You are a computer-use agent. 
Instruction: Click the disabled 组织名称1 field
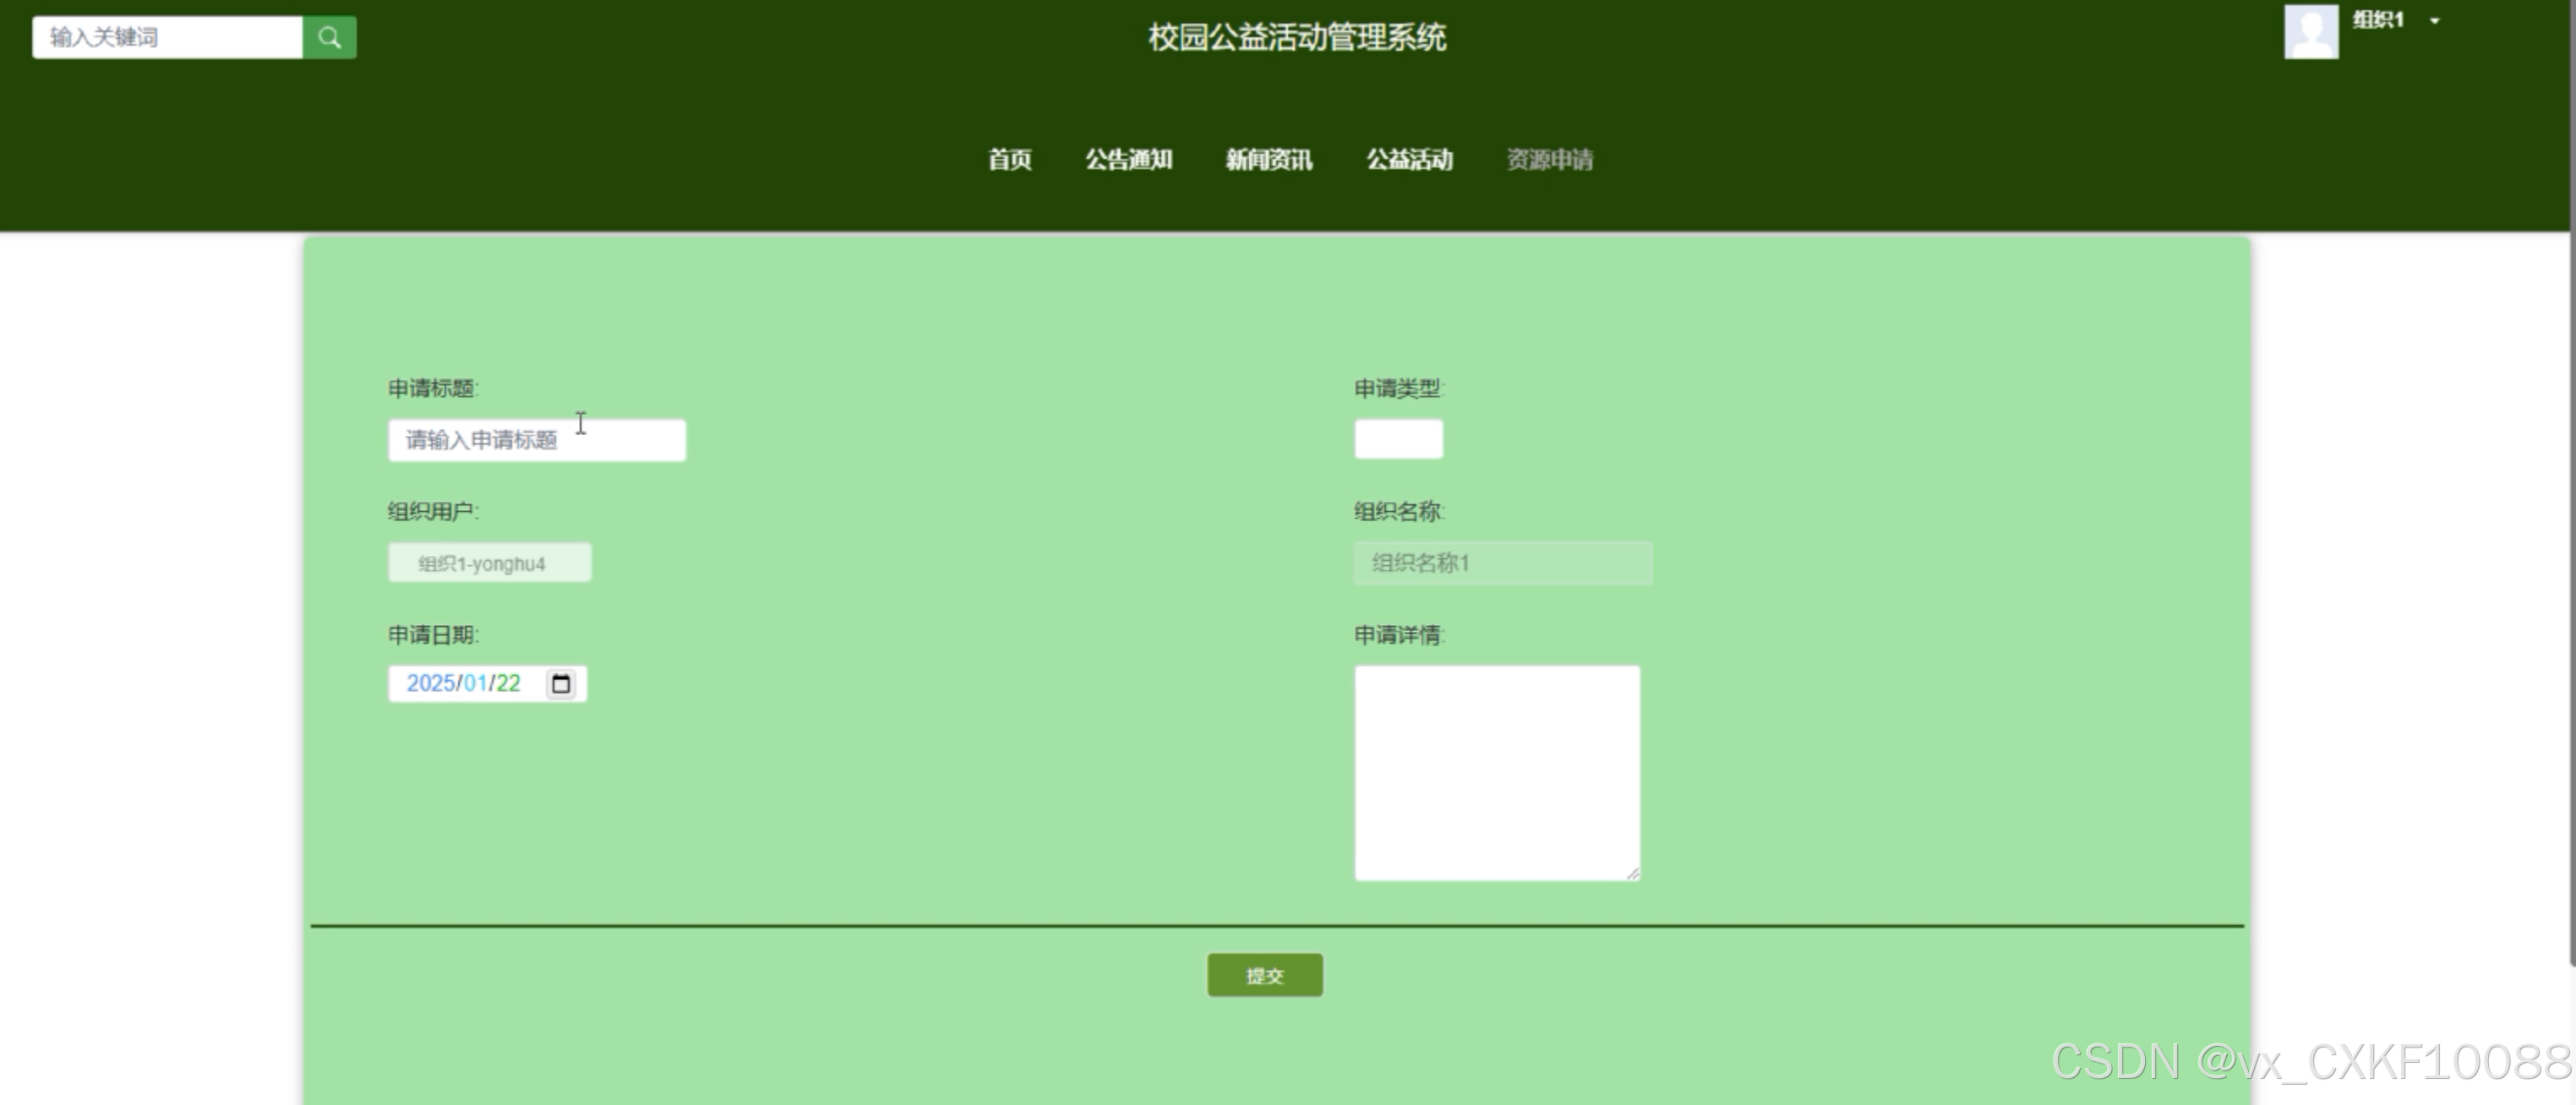pos(1502,563)
